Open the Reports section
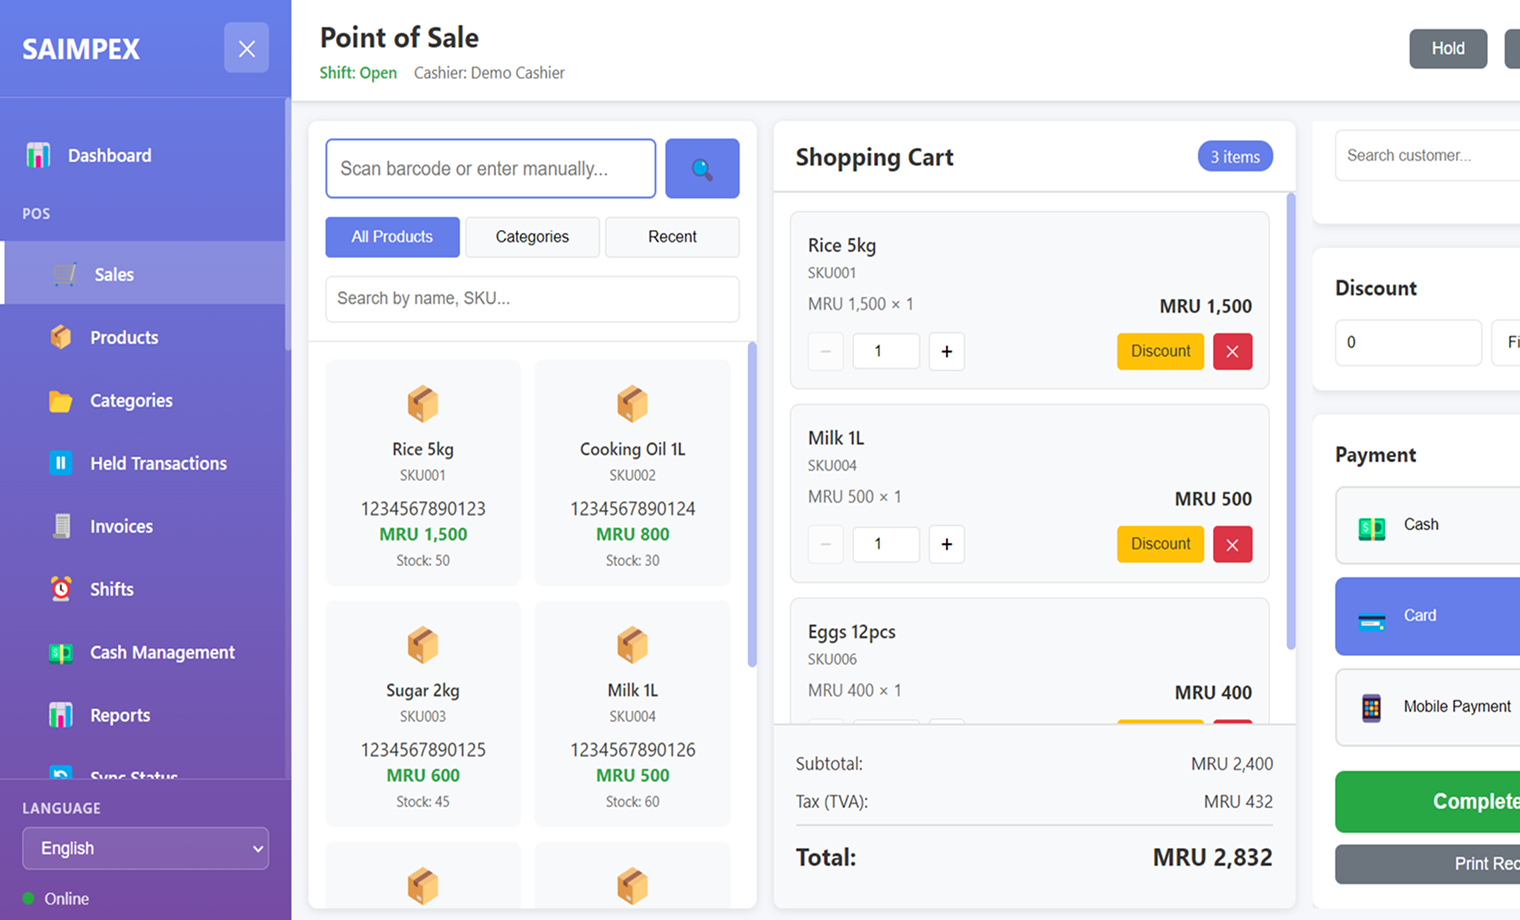 click(x=120, y=715)
